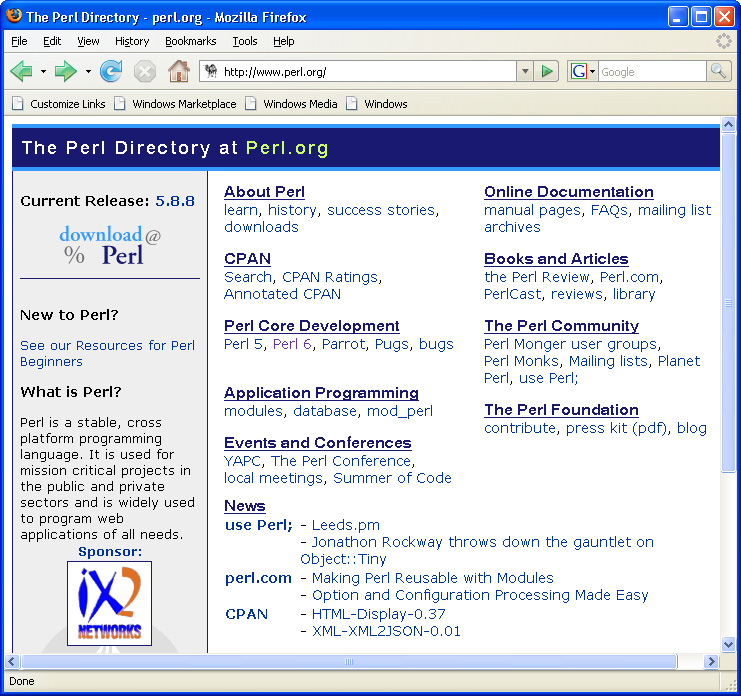Open HTML-Display-0.37 news link
This screenshot has height=696, width=741.
(x=379, y=614)
